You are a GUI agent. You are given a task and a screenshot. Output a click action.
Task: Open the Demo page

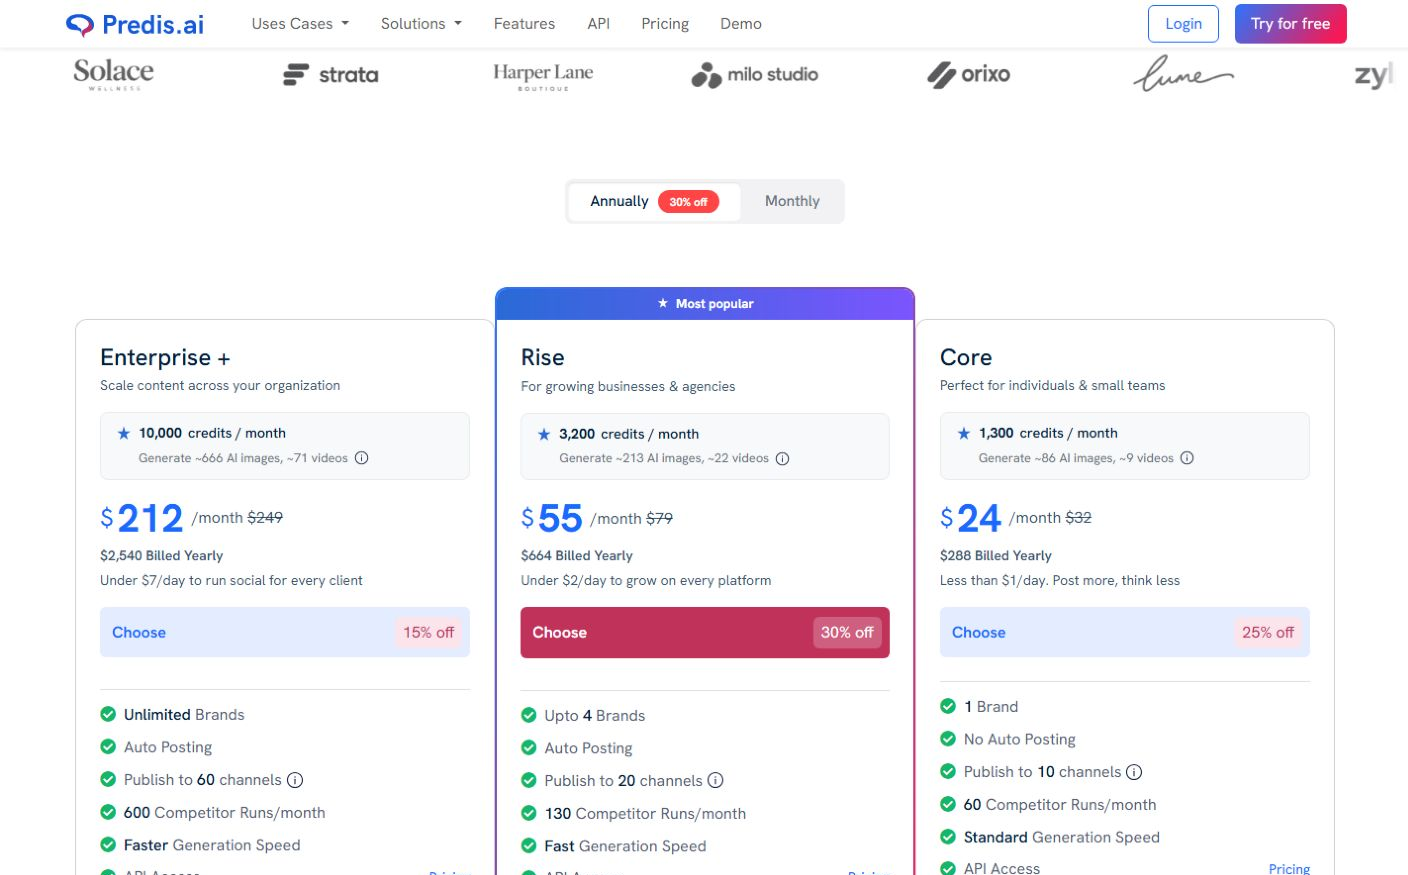tap(741, 24)
